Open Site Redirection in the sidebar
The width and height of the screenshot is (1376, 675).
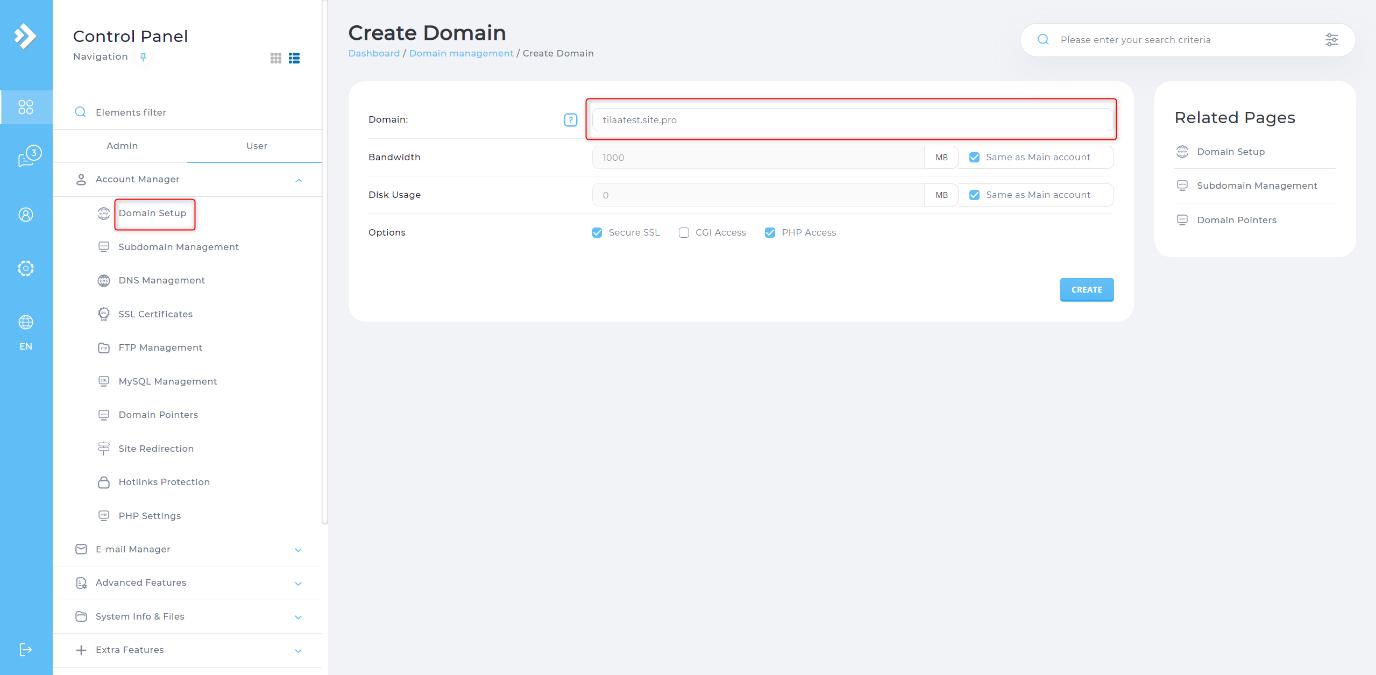156,449
